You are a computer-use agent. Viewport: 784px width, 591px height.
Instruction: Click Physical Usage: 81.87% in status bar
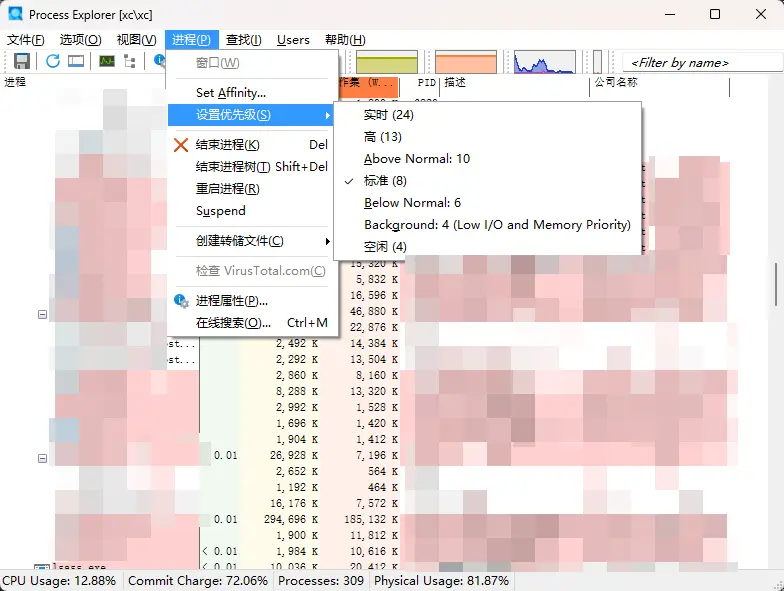pos(442,581)
